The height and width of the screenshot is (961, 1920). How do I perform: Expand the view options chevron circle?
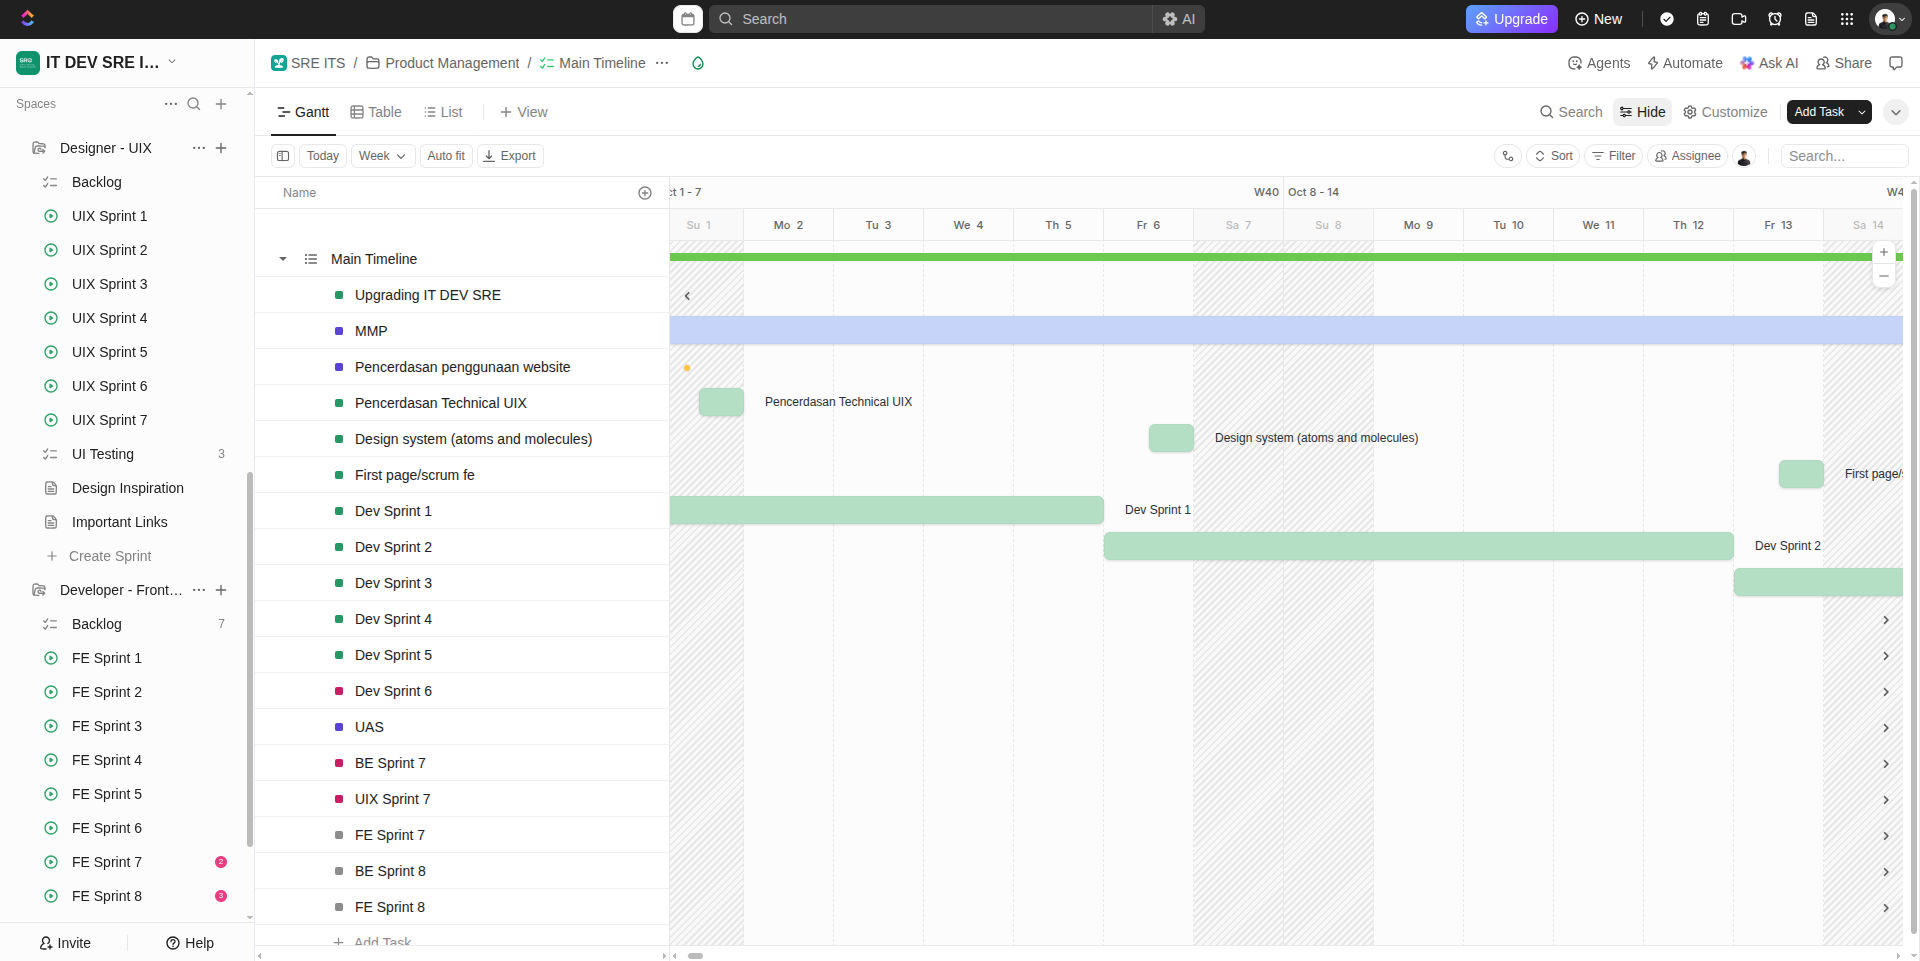[x=1896, y=112]
